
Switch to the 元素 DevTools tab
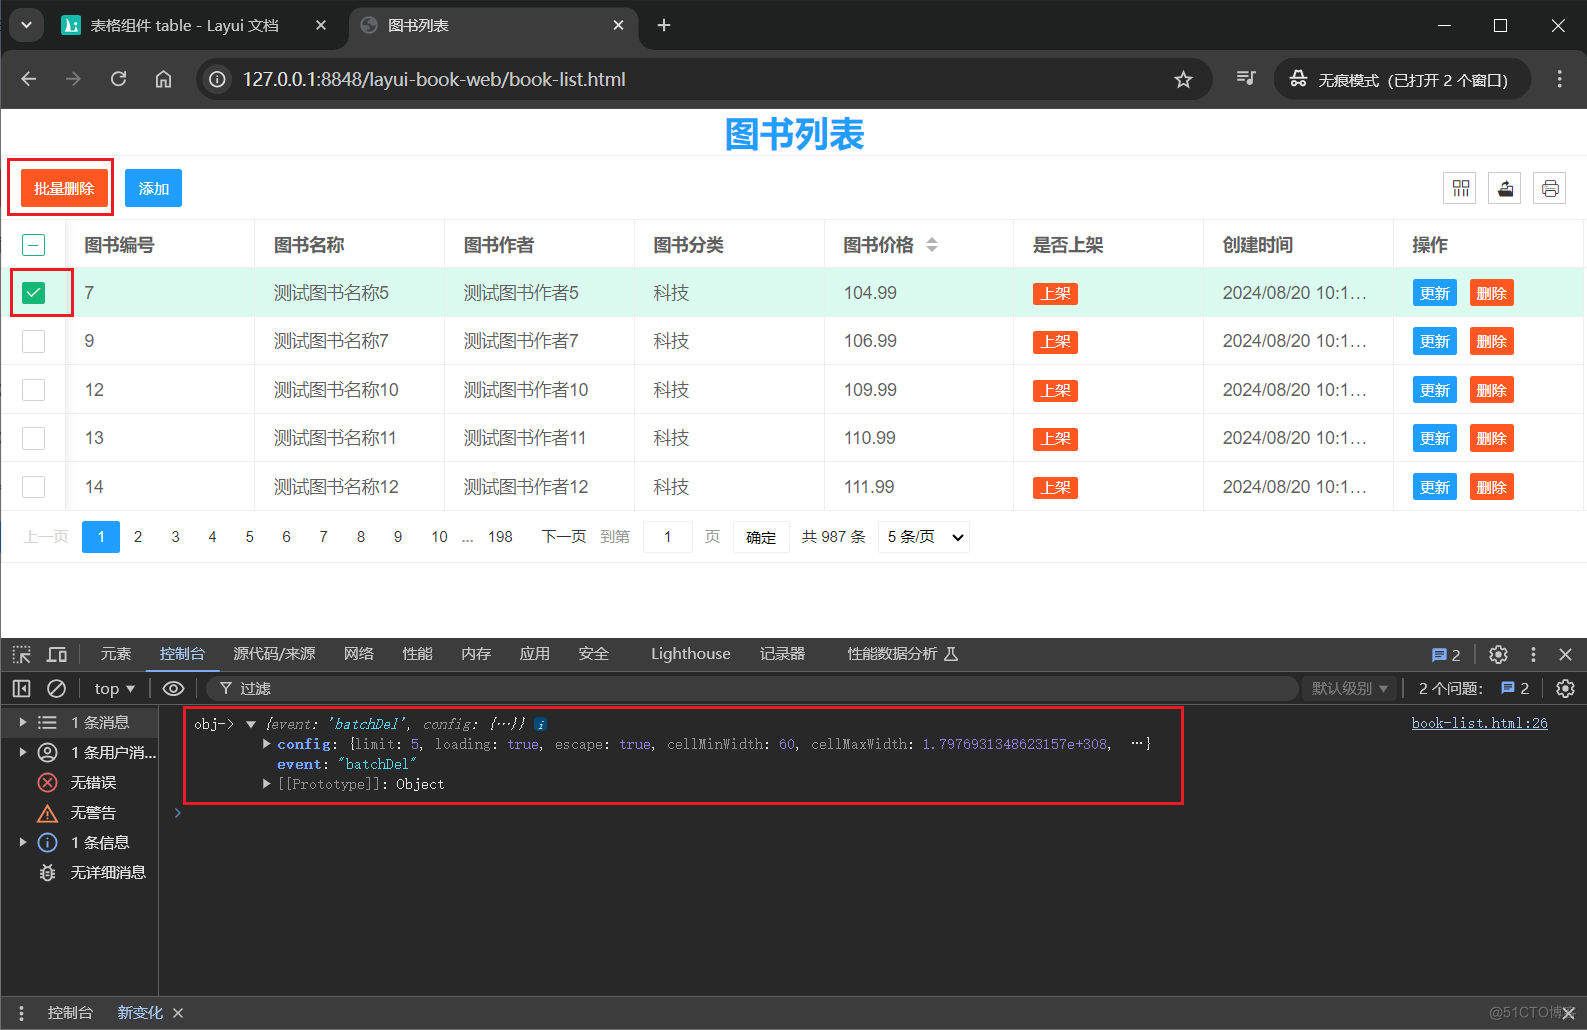[115, 654]
